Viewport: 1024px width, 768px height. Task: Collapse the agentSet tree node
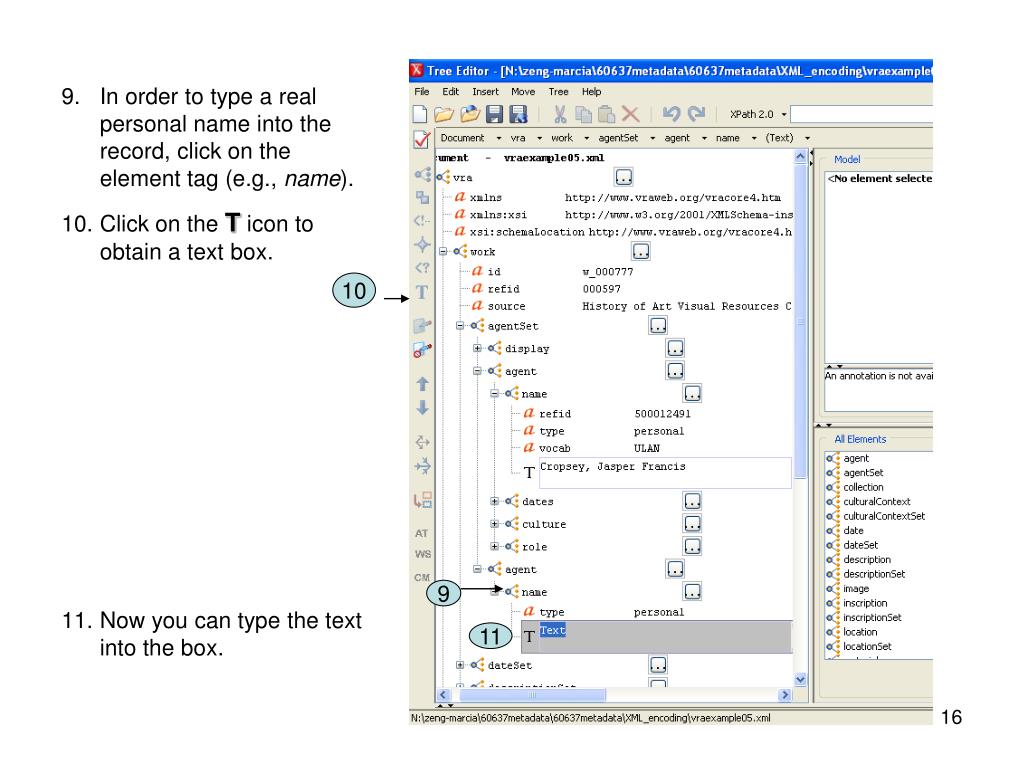coord(460,325)
